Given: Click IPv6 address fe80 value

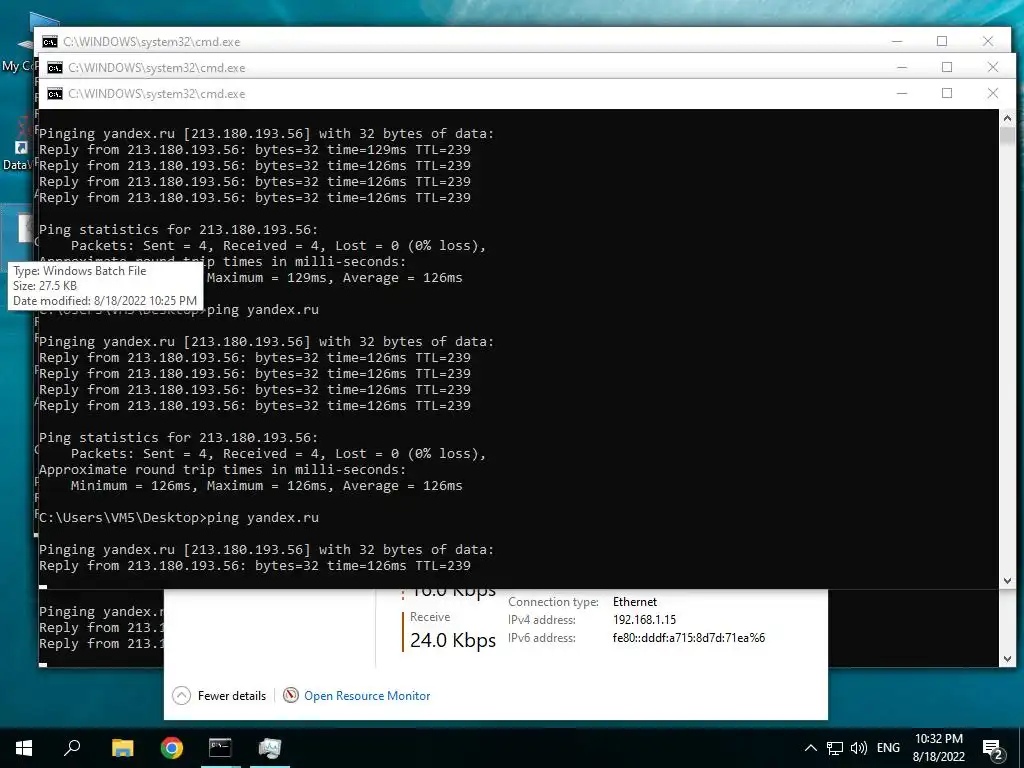Looking at the screenshot, I should pos(688,637).
